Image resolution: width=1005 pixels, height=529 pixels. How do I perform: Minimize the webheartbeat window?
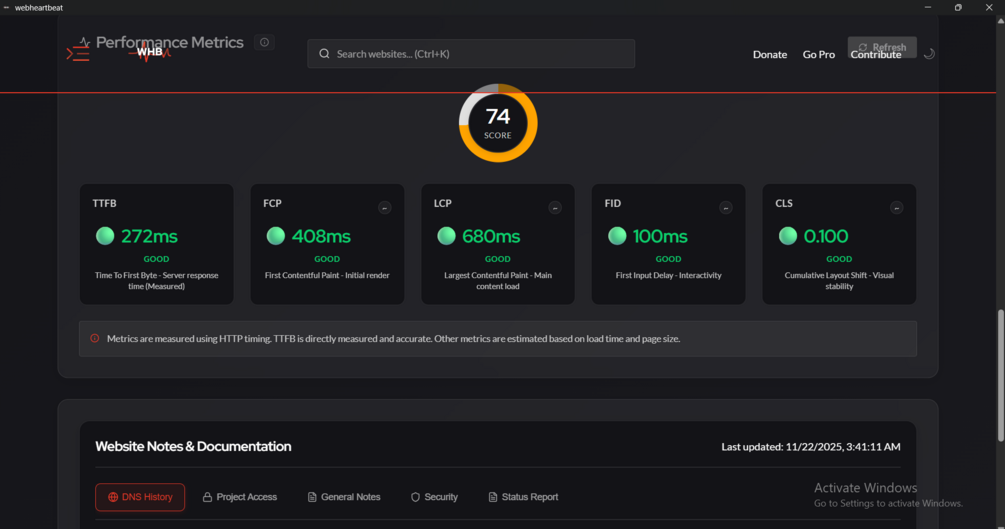(x=927, y=8)
